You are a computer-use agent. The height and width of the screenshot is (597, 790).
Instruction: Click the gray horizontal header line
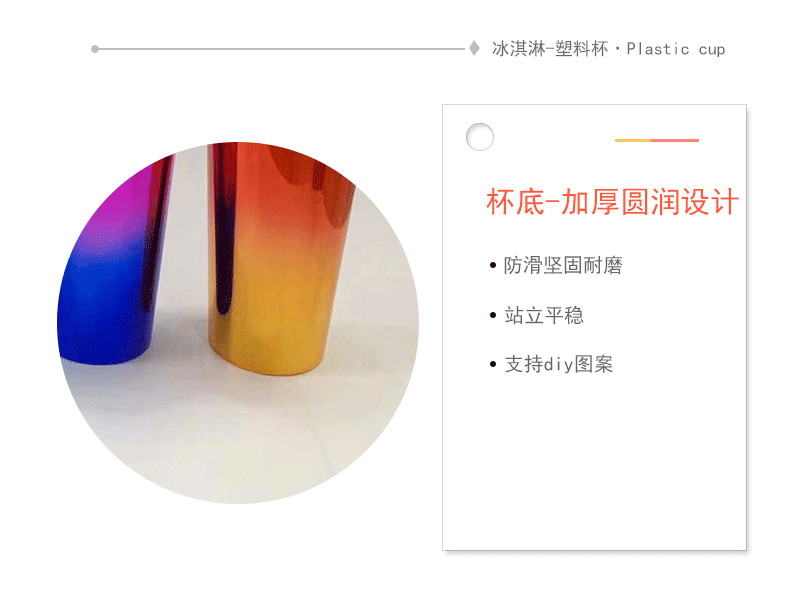pyautogui.click(x=281, y=49)
